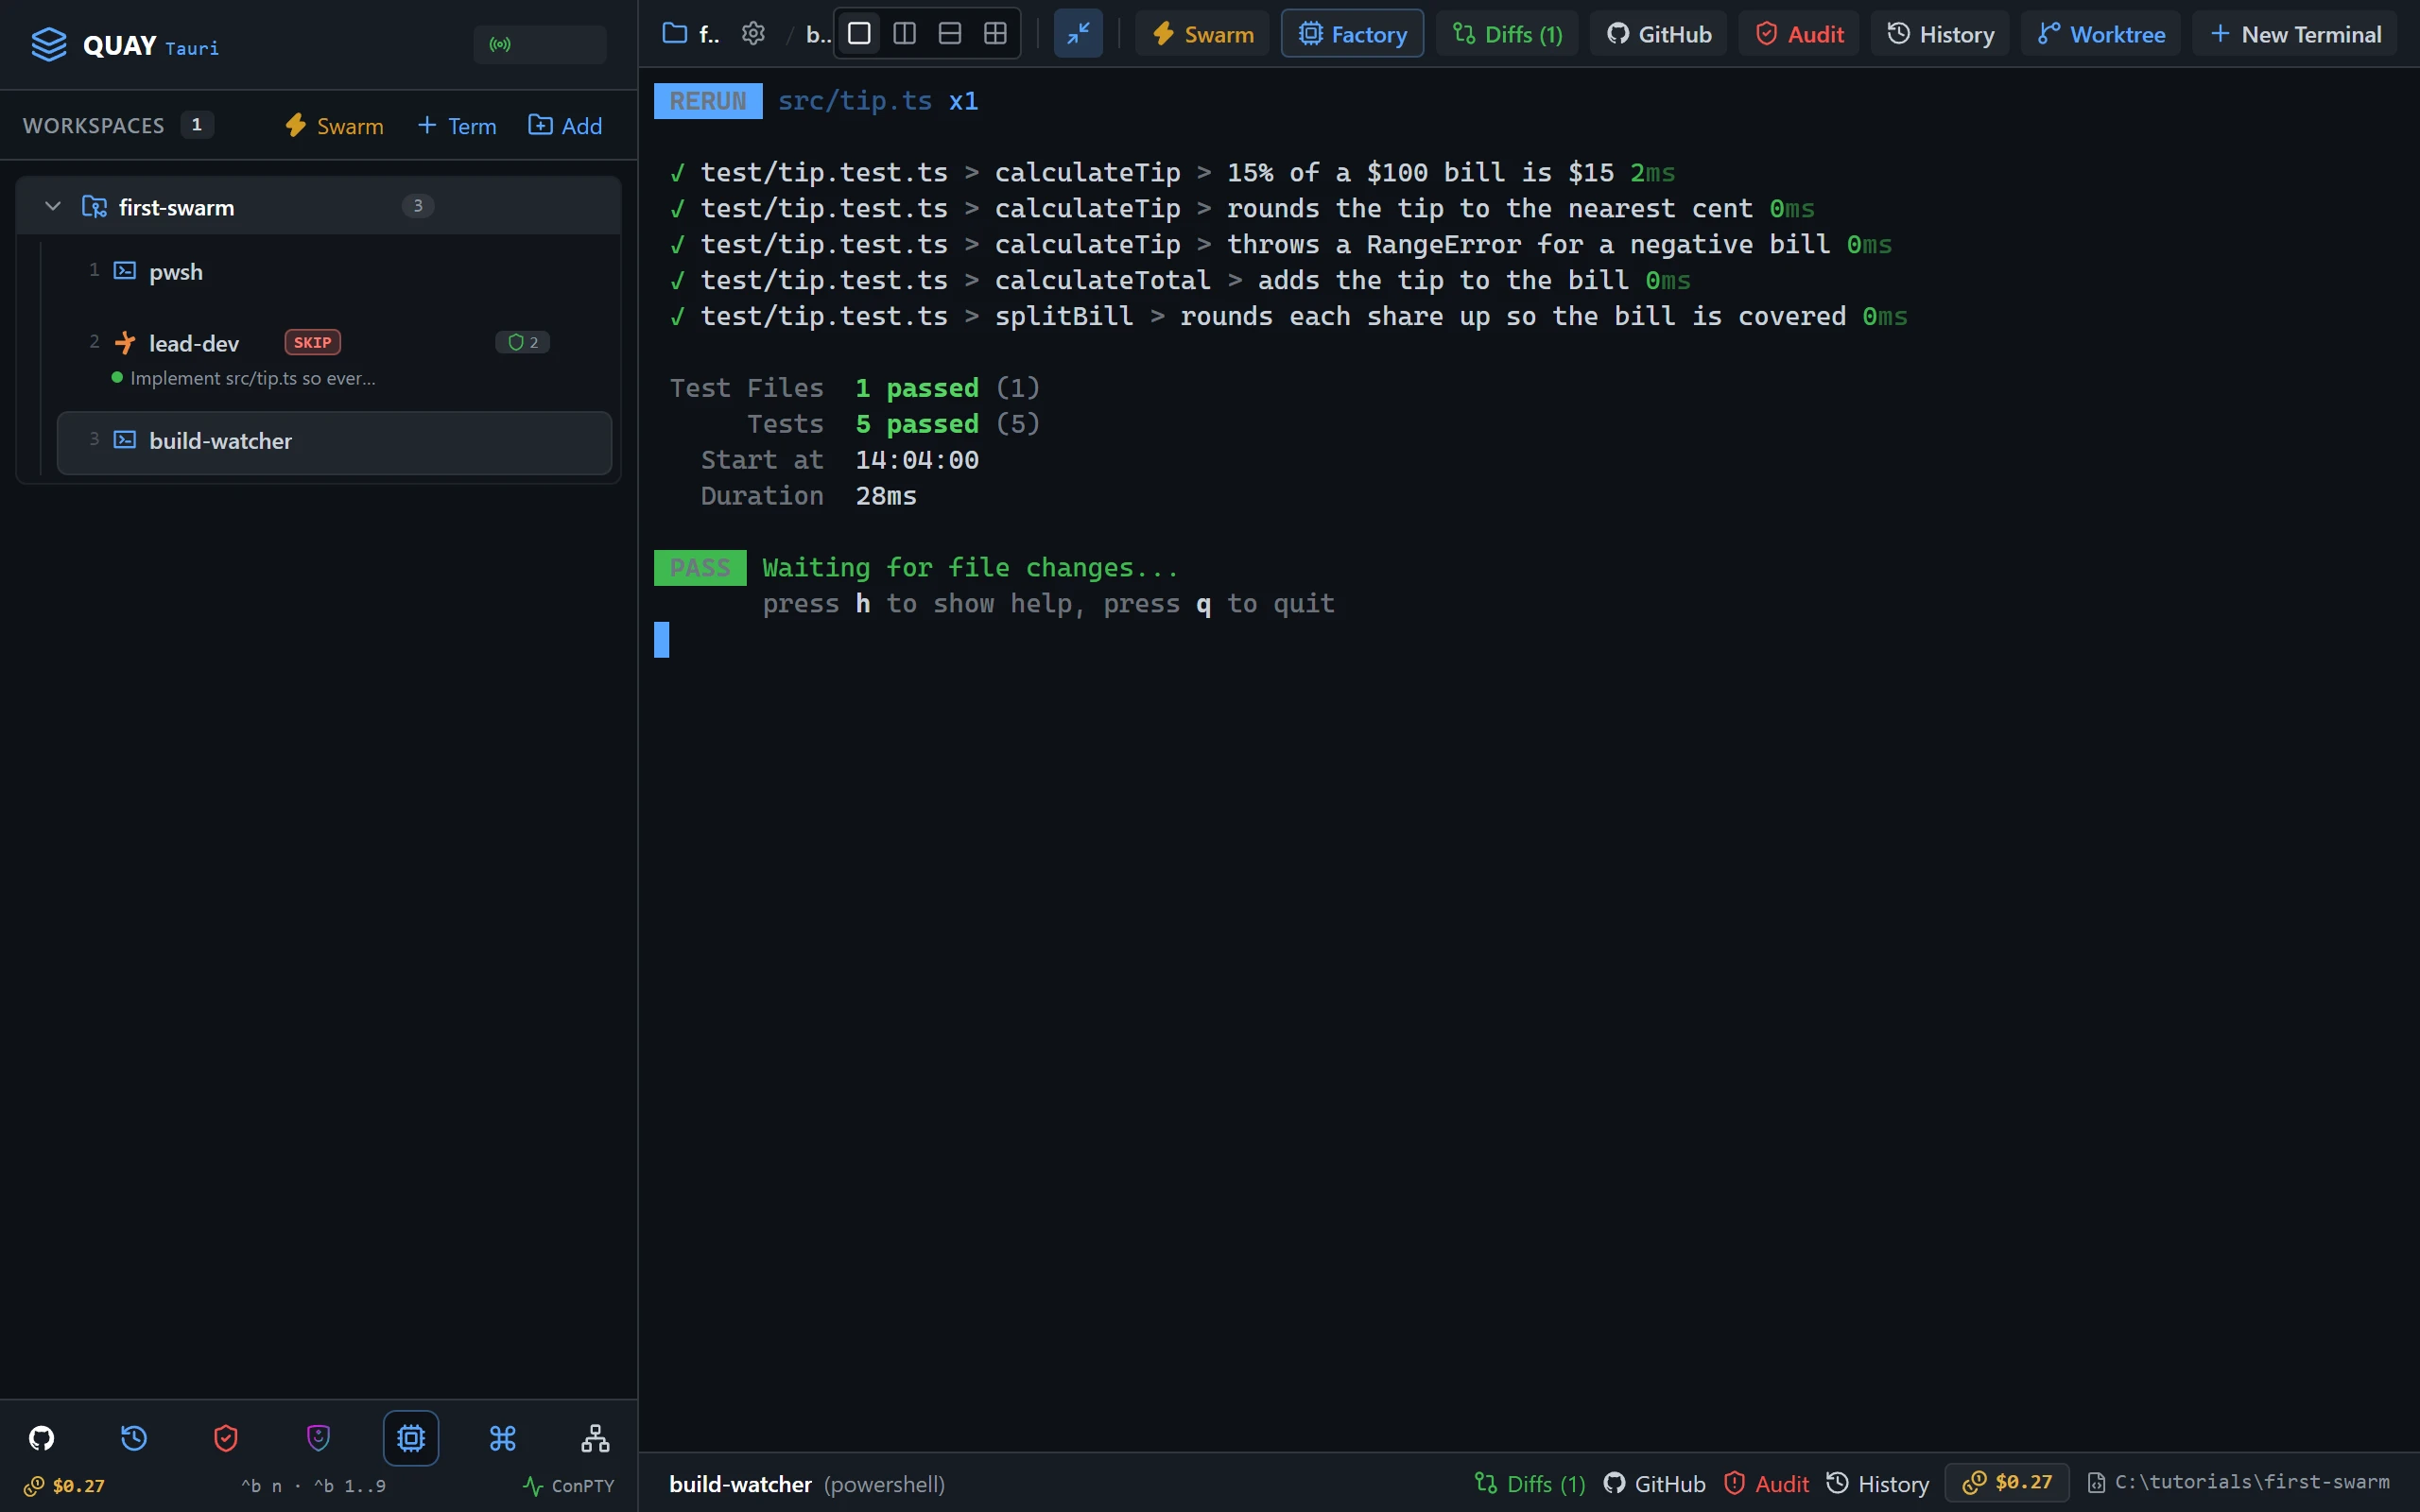Open Diffs (1) in the top toolbar

pos(1507,34)
